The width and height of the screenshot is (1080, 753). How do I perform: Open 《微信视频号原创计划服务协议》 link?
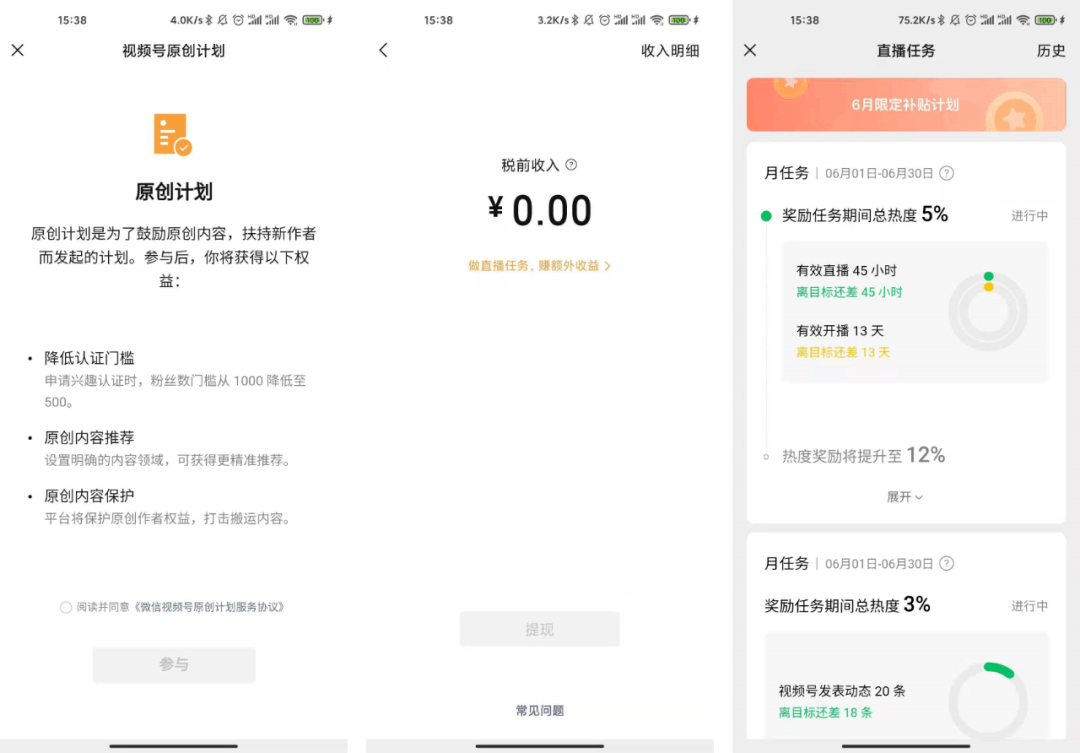(207, 607)
